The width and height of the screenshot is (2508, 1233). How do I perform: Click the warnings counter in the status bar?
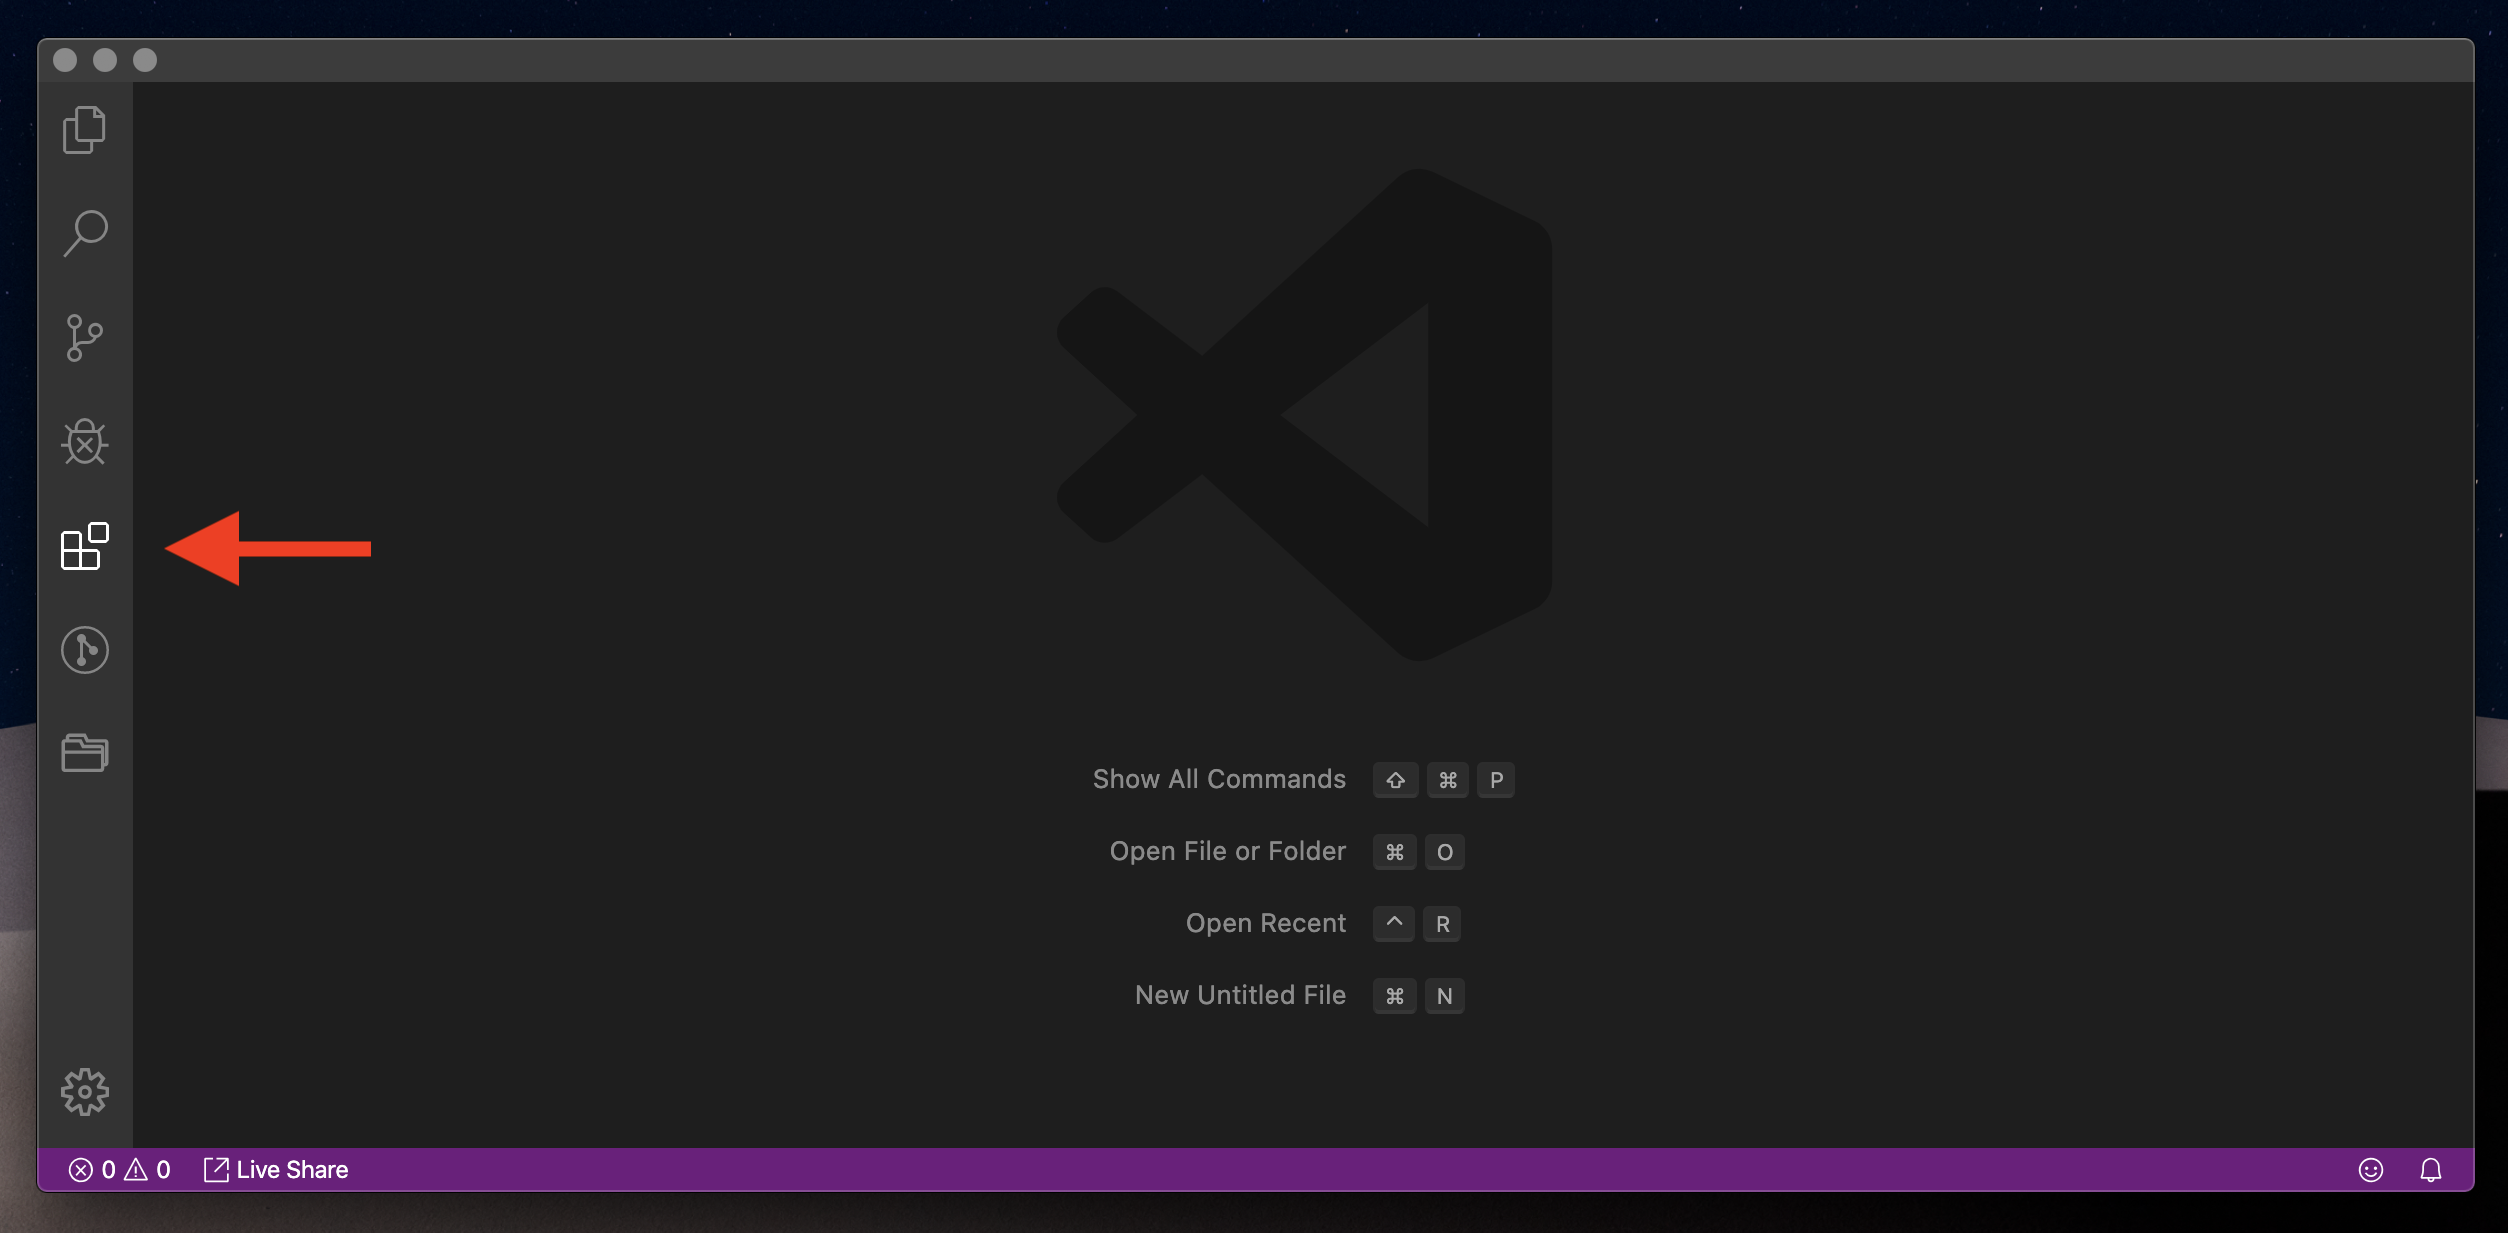[x=150, y=1169]
